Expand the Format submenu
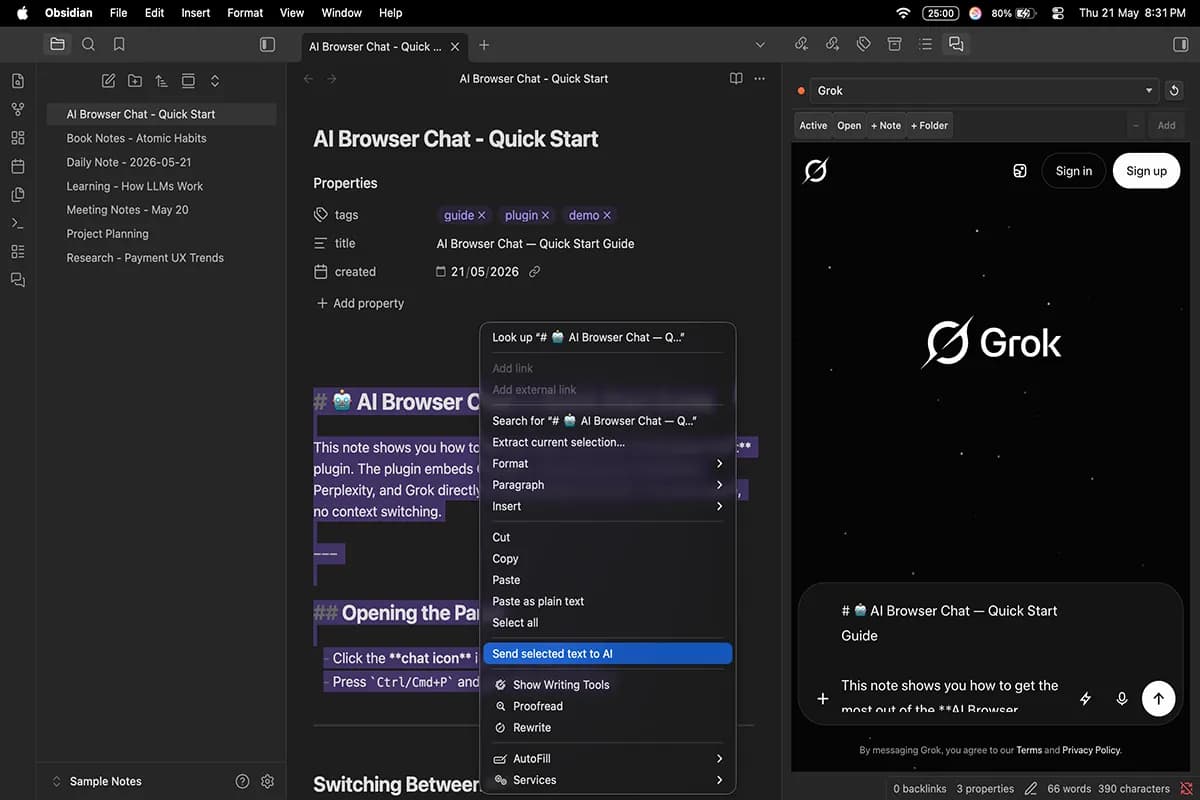 click(607, 464)
